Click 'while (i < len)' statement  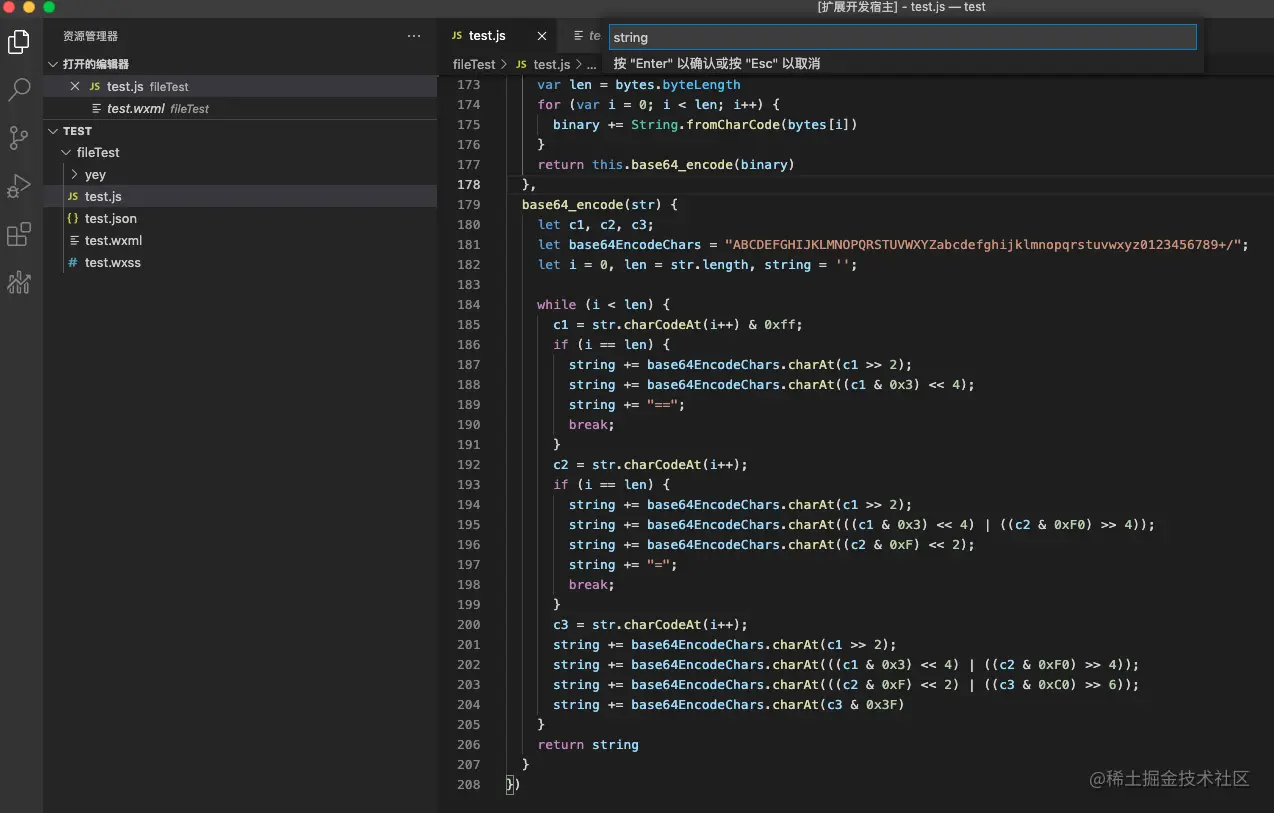pyautogui.click(x=603, y=305)
